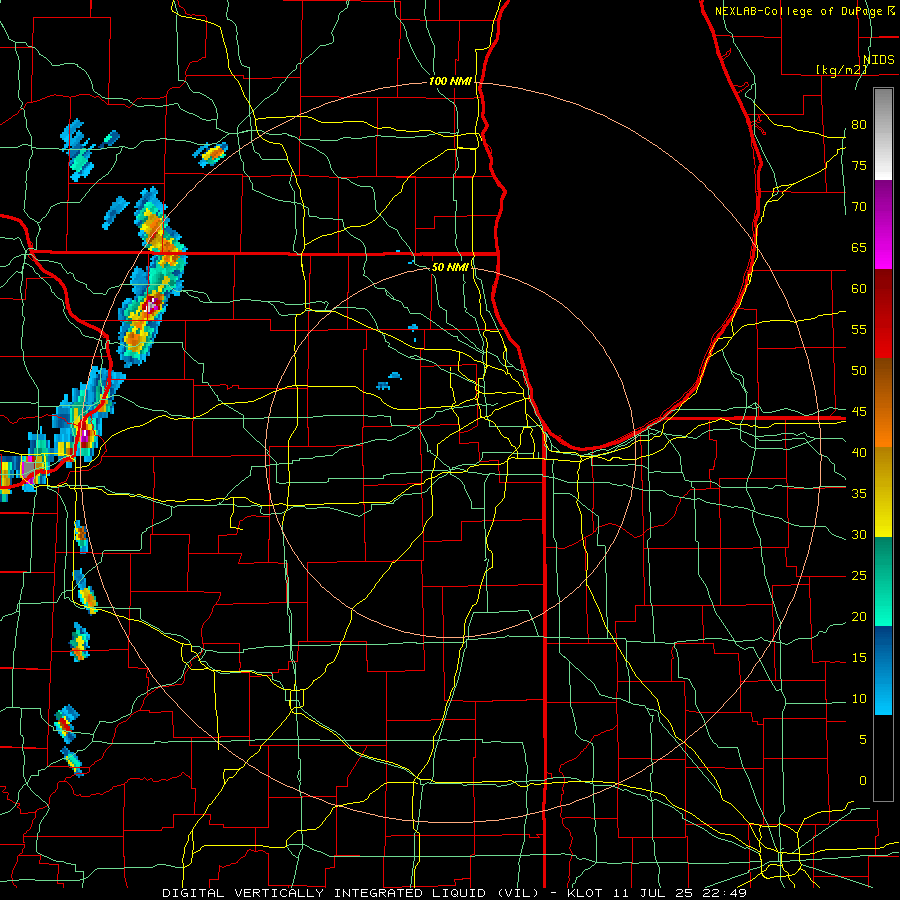Click the KLOT station identifier in the footer
900x900 pixels.
585,893
